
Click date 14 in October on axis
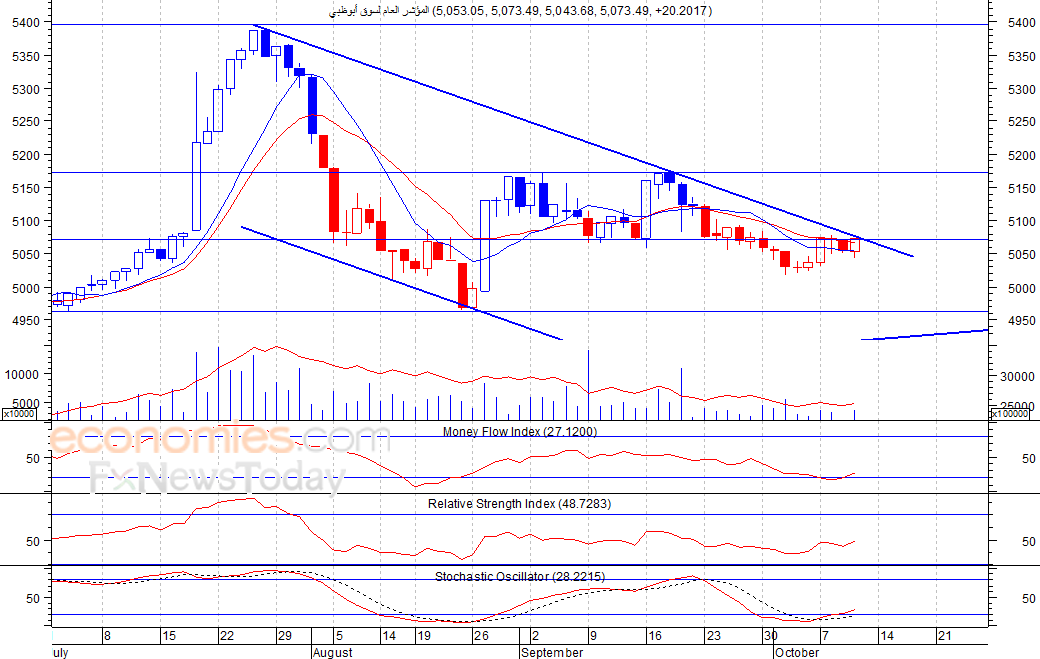point(887,636)
